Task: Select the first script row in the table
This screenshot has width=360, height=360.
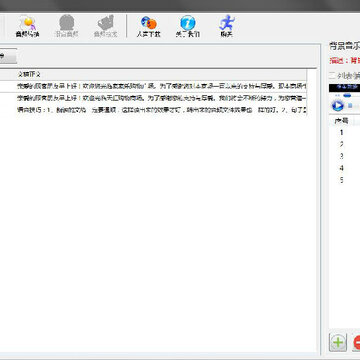Action: tap(153, 86)
